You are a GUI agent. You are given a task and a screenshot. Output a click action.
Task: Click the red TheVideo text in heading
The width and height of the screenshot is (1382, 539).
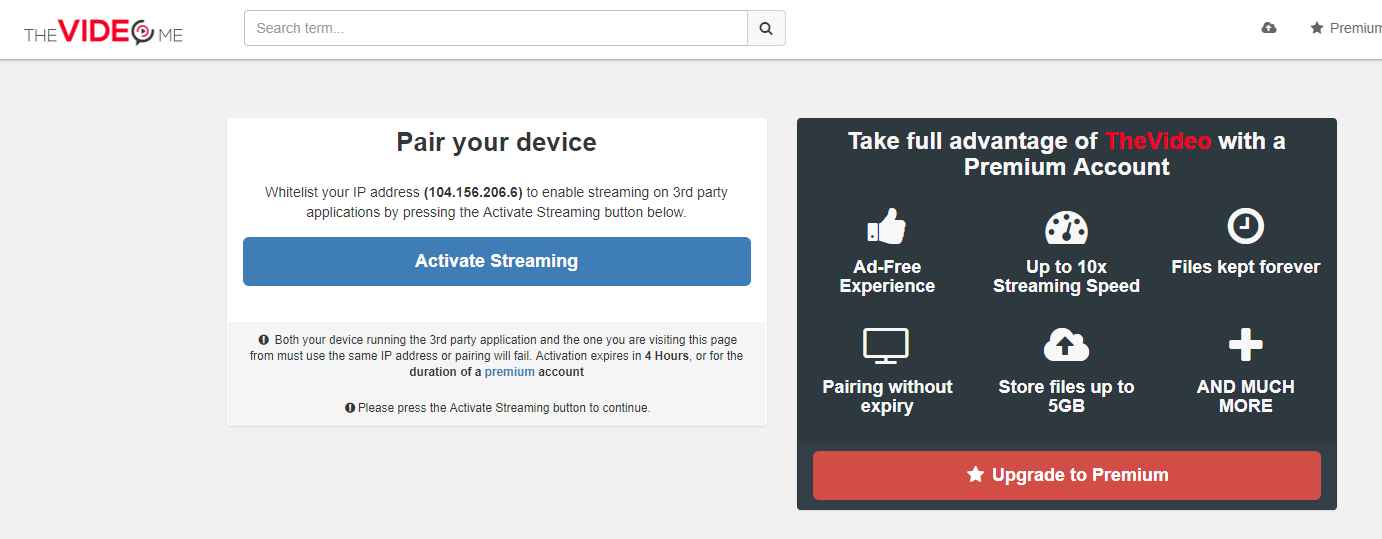point(1158,141)
